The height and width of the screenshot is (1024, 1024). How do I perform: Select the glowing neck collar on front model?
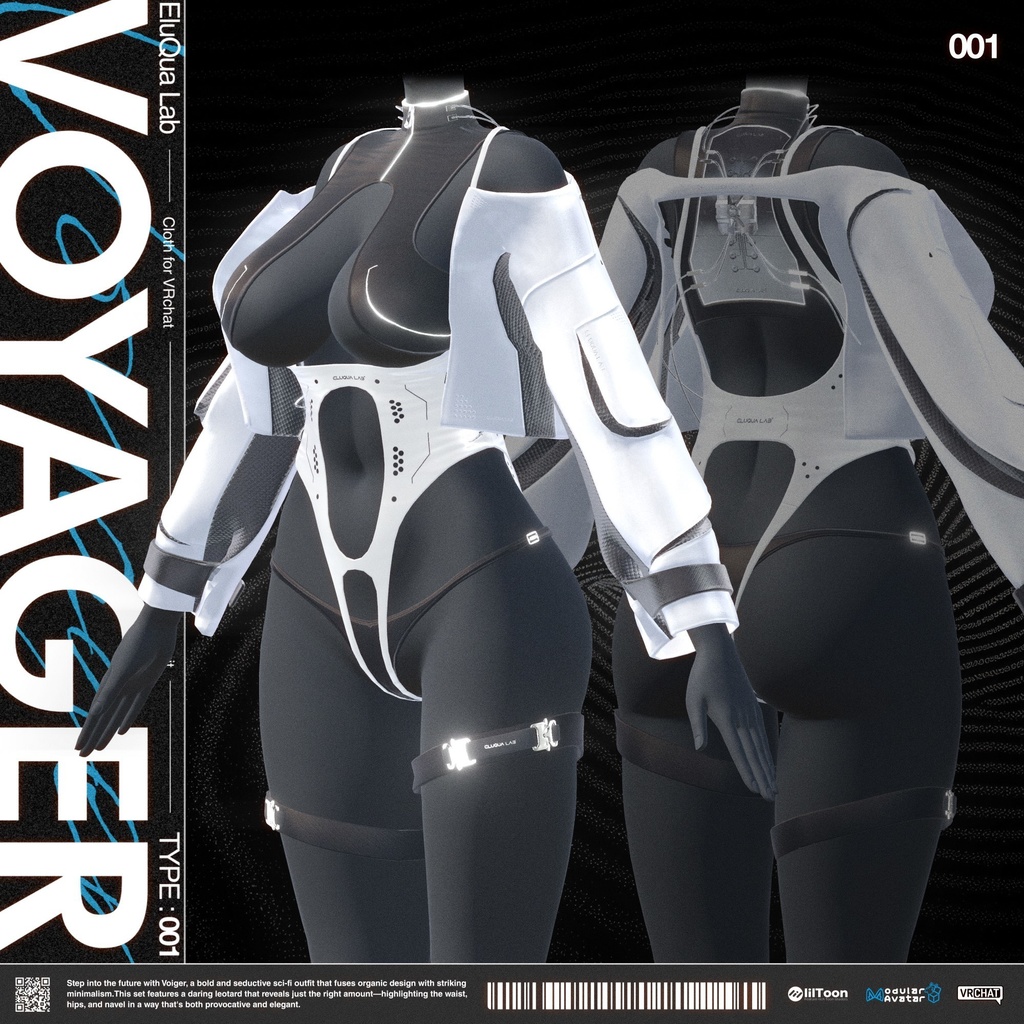click(437, 104)
